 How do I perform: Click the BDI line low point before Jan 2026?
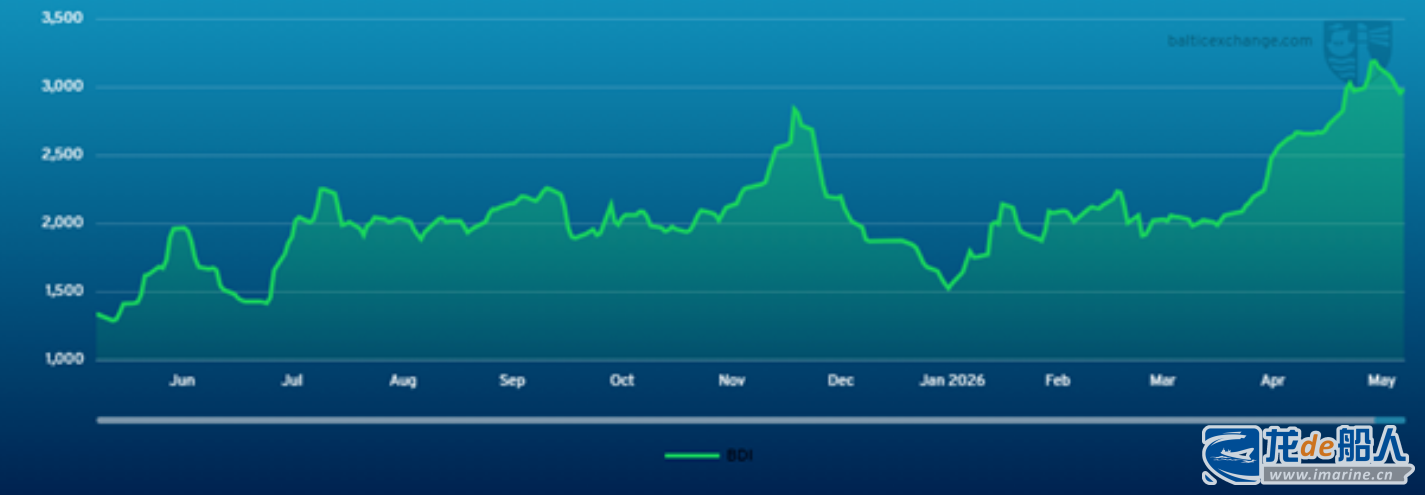(948, 288)
